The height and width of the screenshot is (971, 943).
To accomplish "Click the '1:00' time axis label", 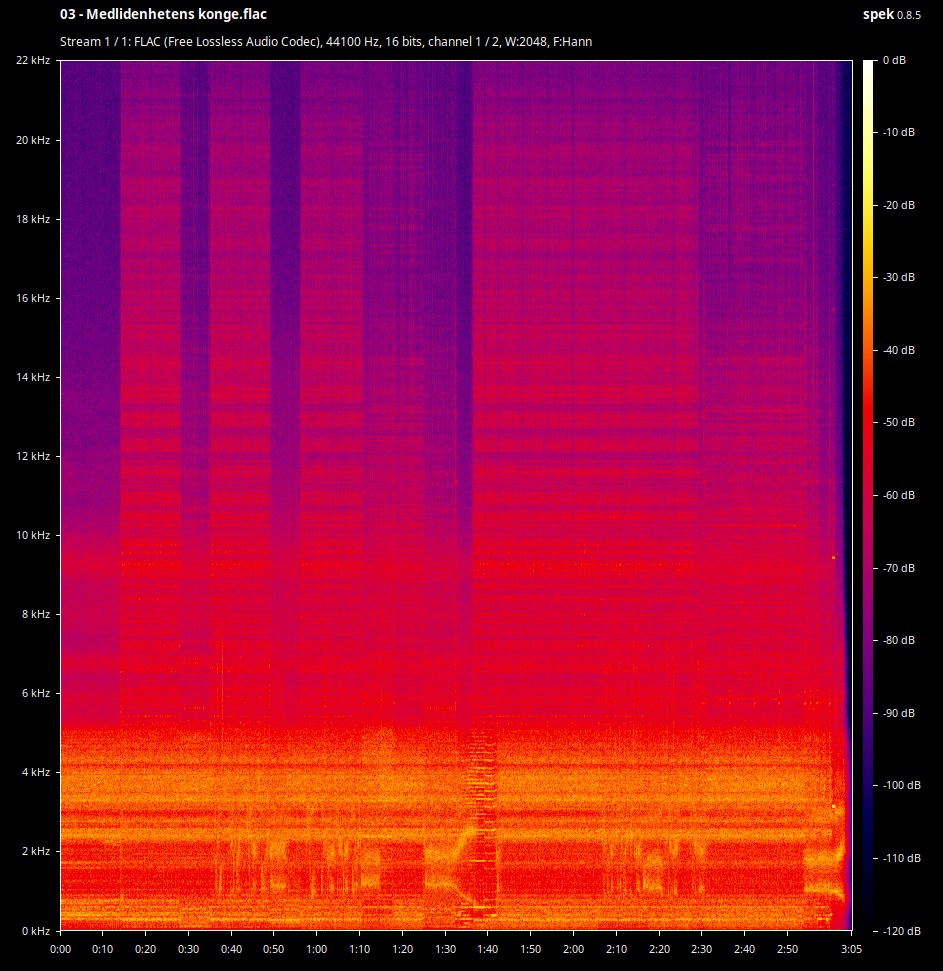I will 316,949.
